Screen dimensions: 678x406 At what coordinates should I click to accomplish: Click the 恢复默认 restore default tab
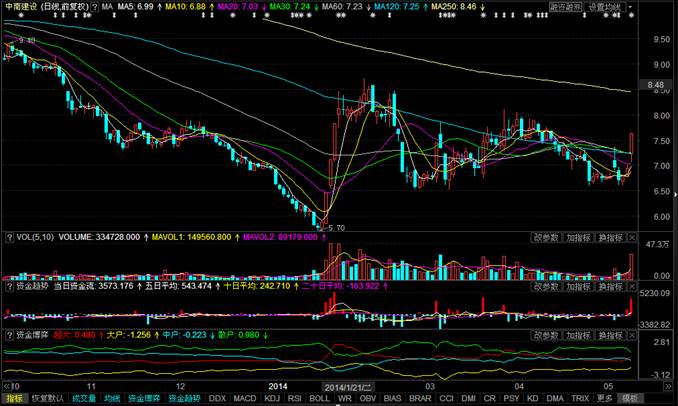tap(47, 398)
